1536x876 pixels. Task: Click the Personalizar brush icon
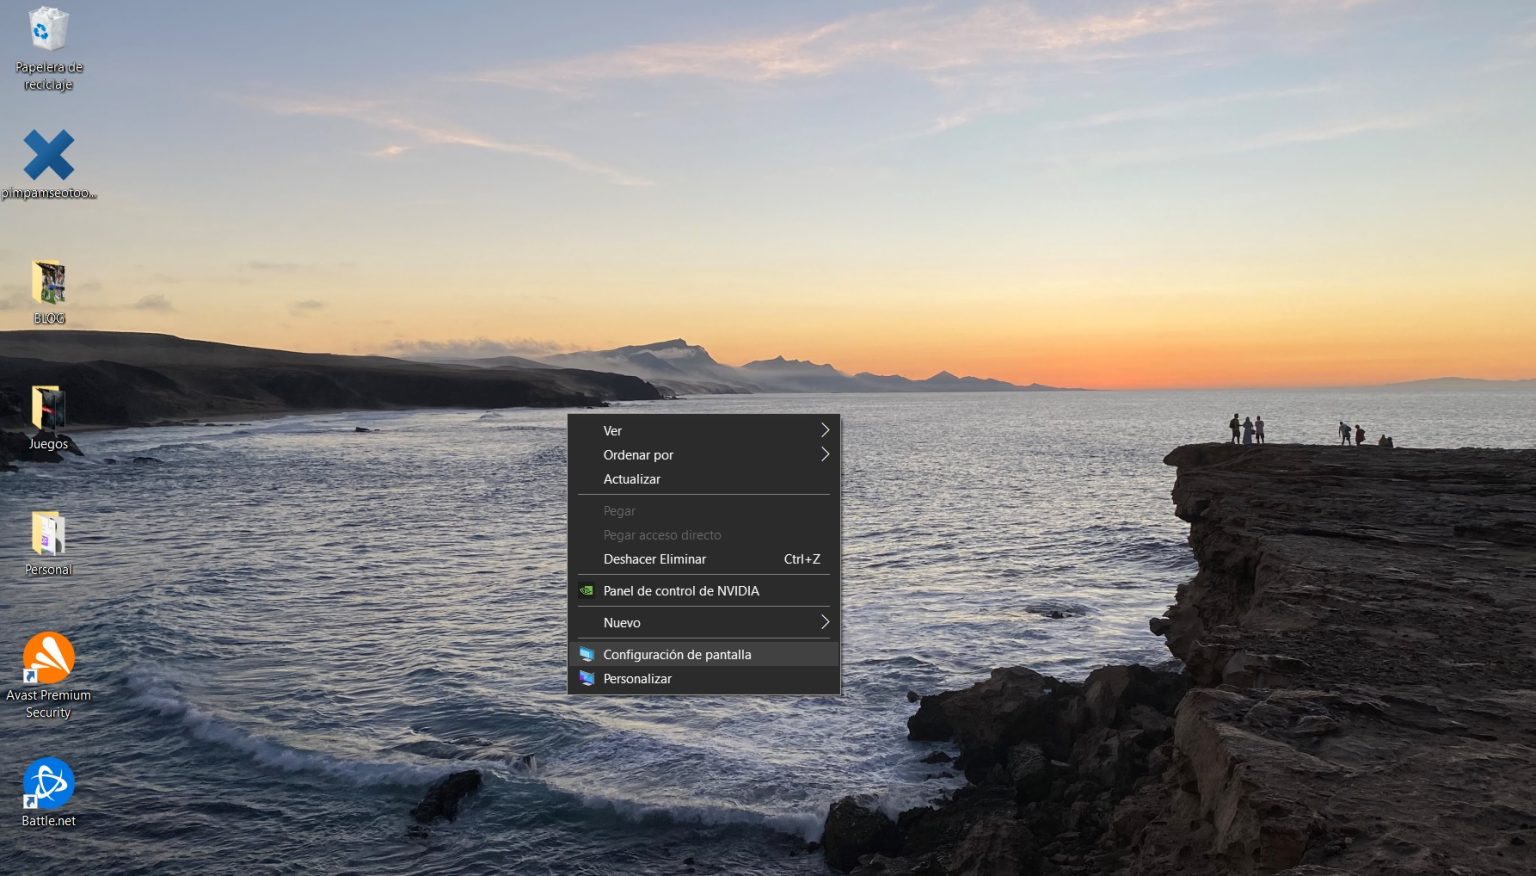coord(586,678)
